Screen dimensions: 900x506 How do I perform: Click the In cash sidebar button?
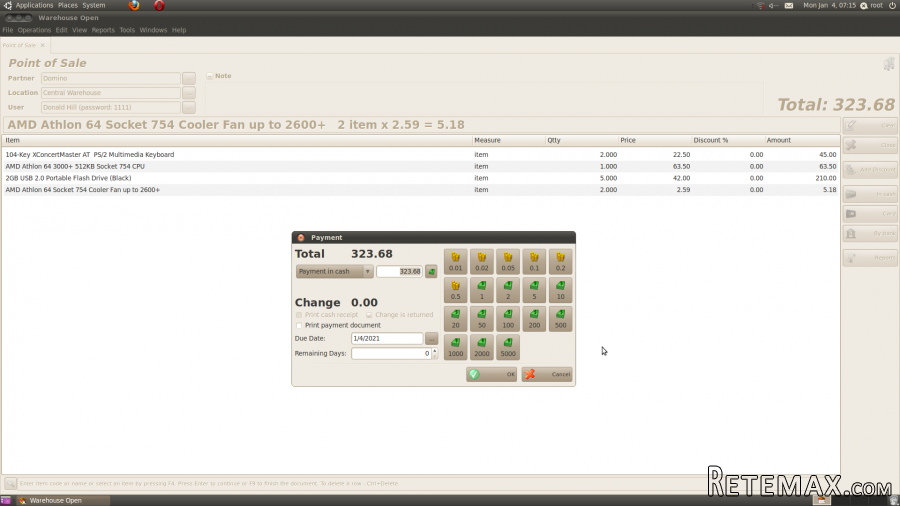870,194
